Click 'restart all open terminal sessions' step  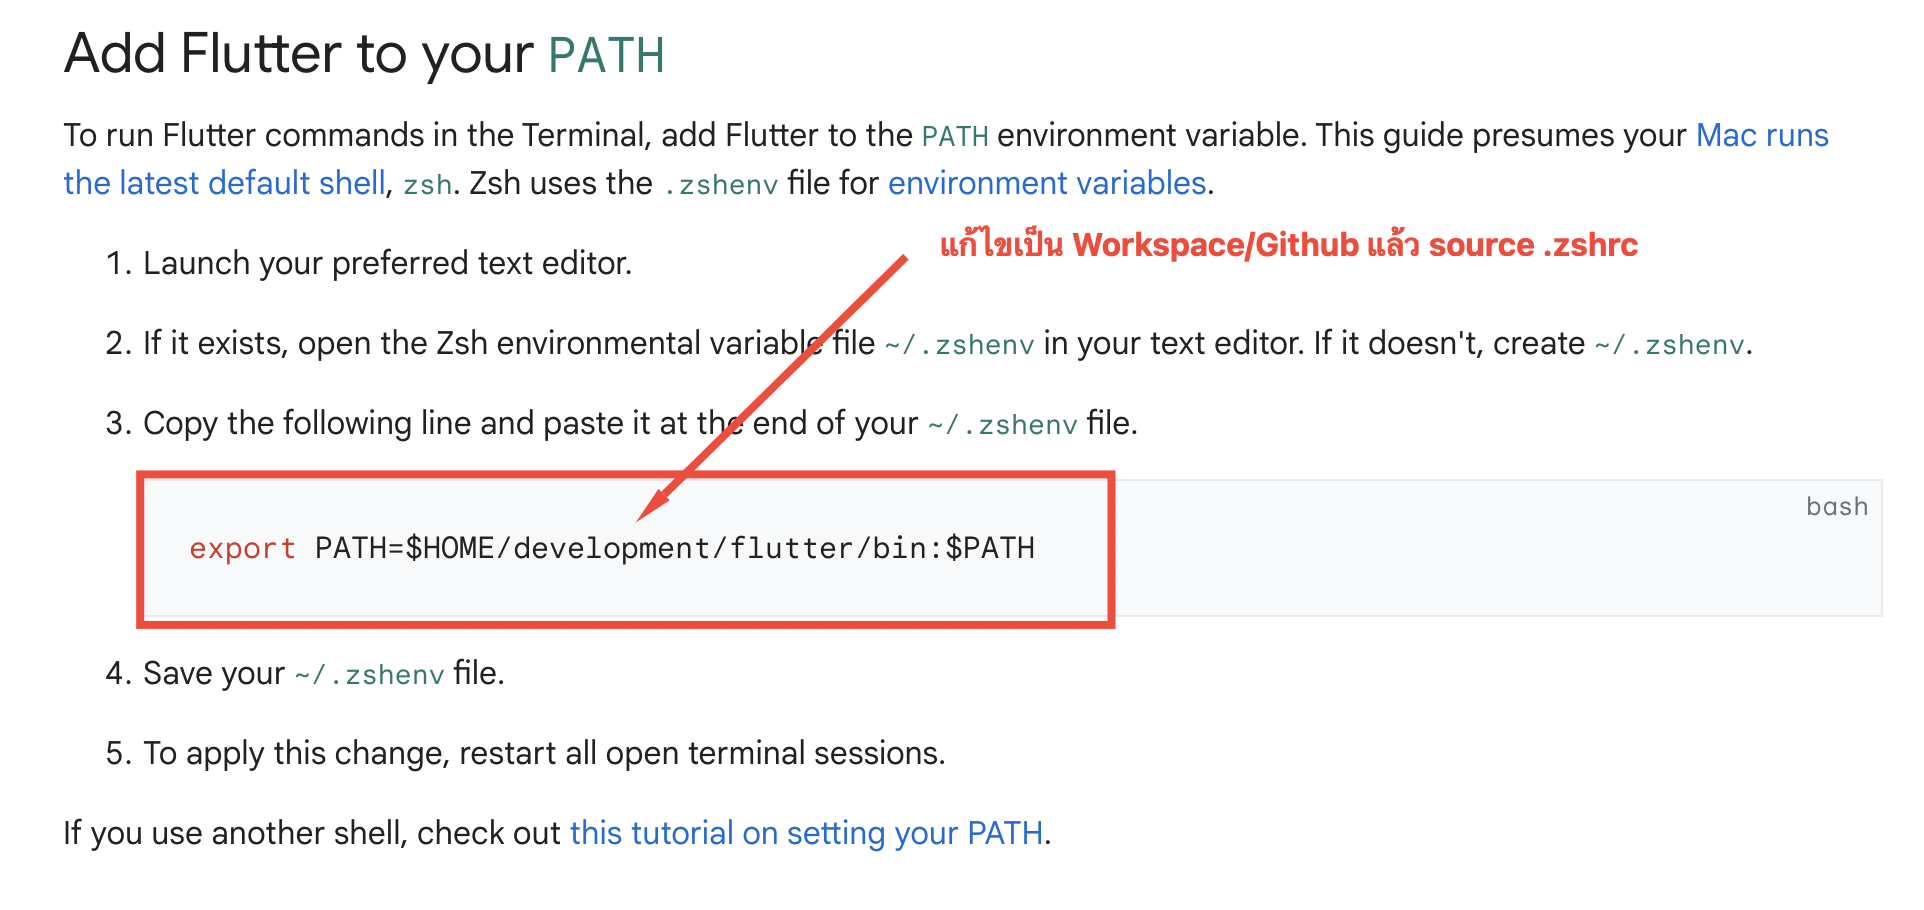click(x=544, y=753)
